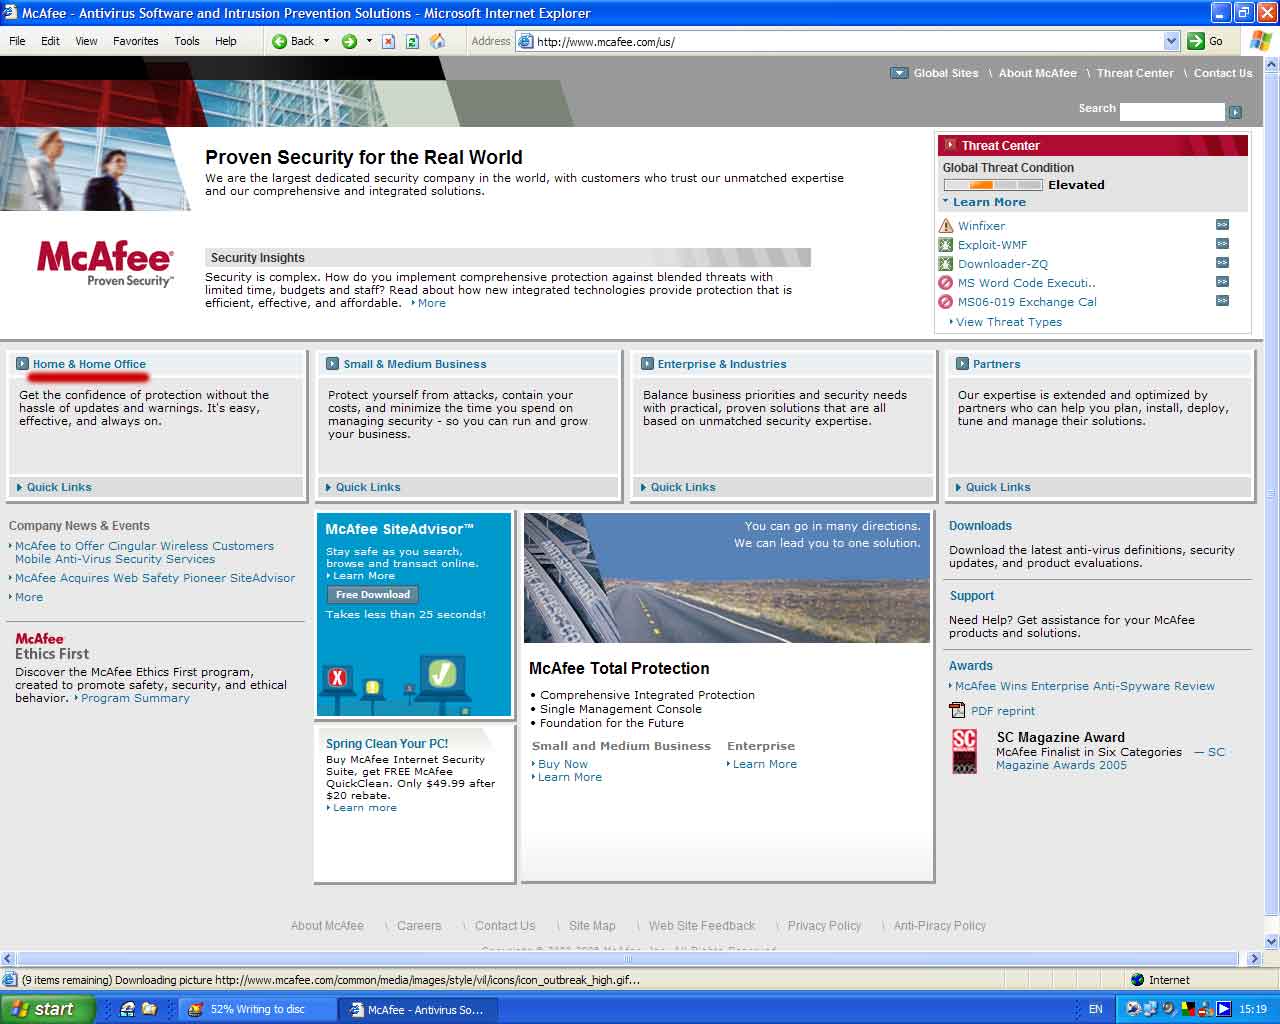Open the File menu
The width and height of the screenshot is (1280, 1024).
pos(18,41)
